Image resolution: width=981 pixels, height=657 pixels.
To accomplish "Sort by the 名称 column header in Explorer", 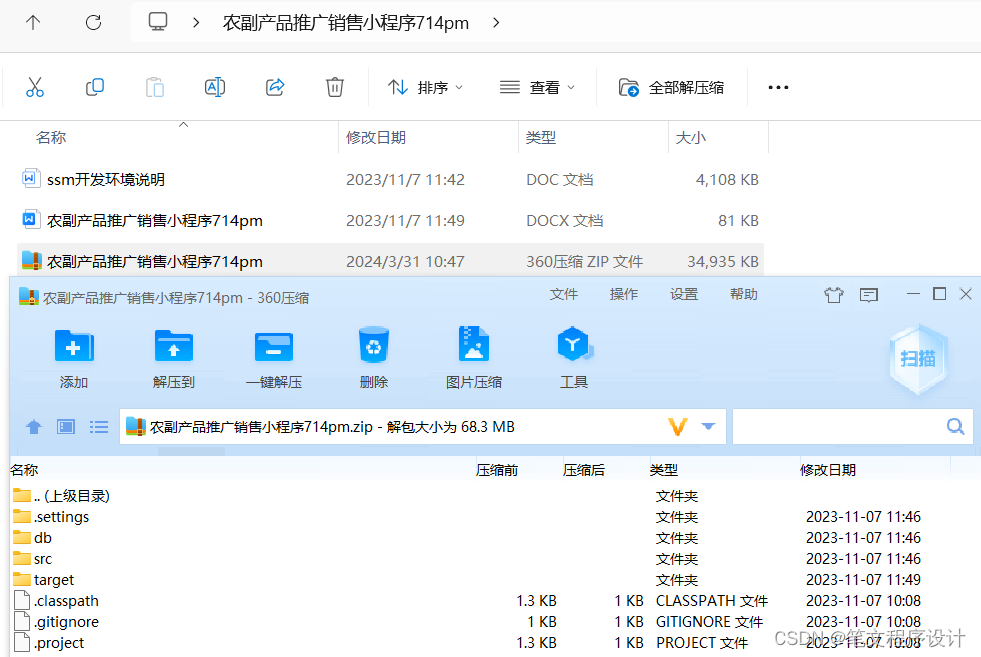I will point(51,138).
